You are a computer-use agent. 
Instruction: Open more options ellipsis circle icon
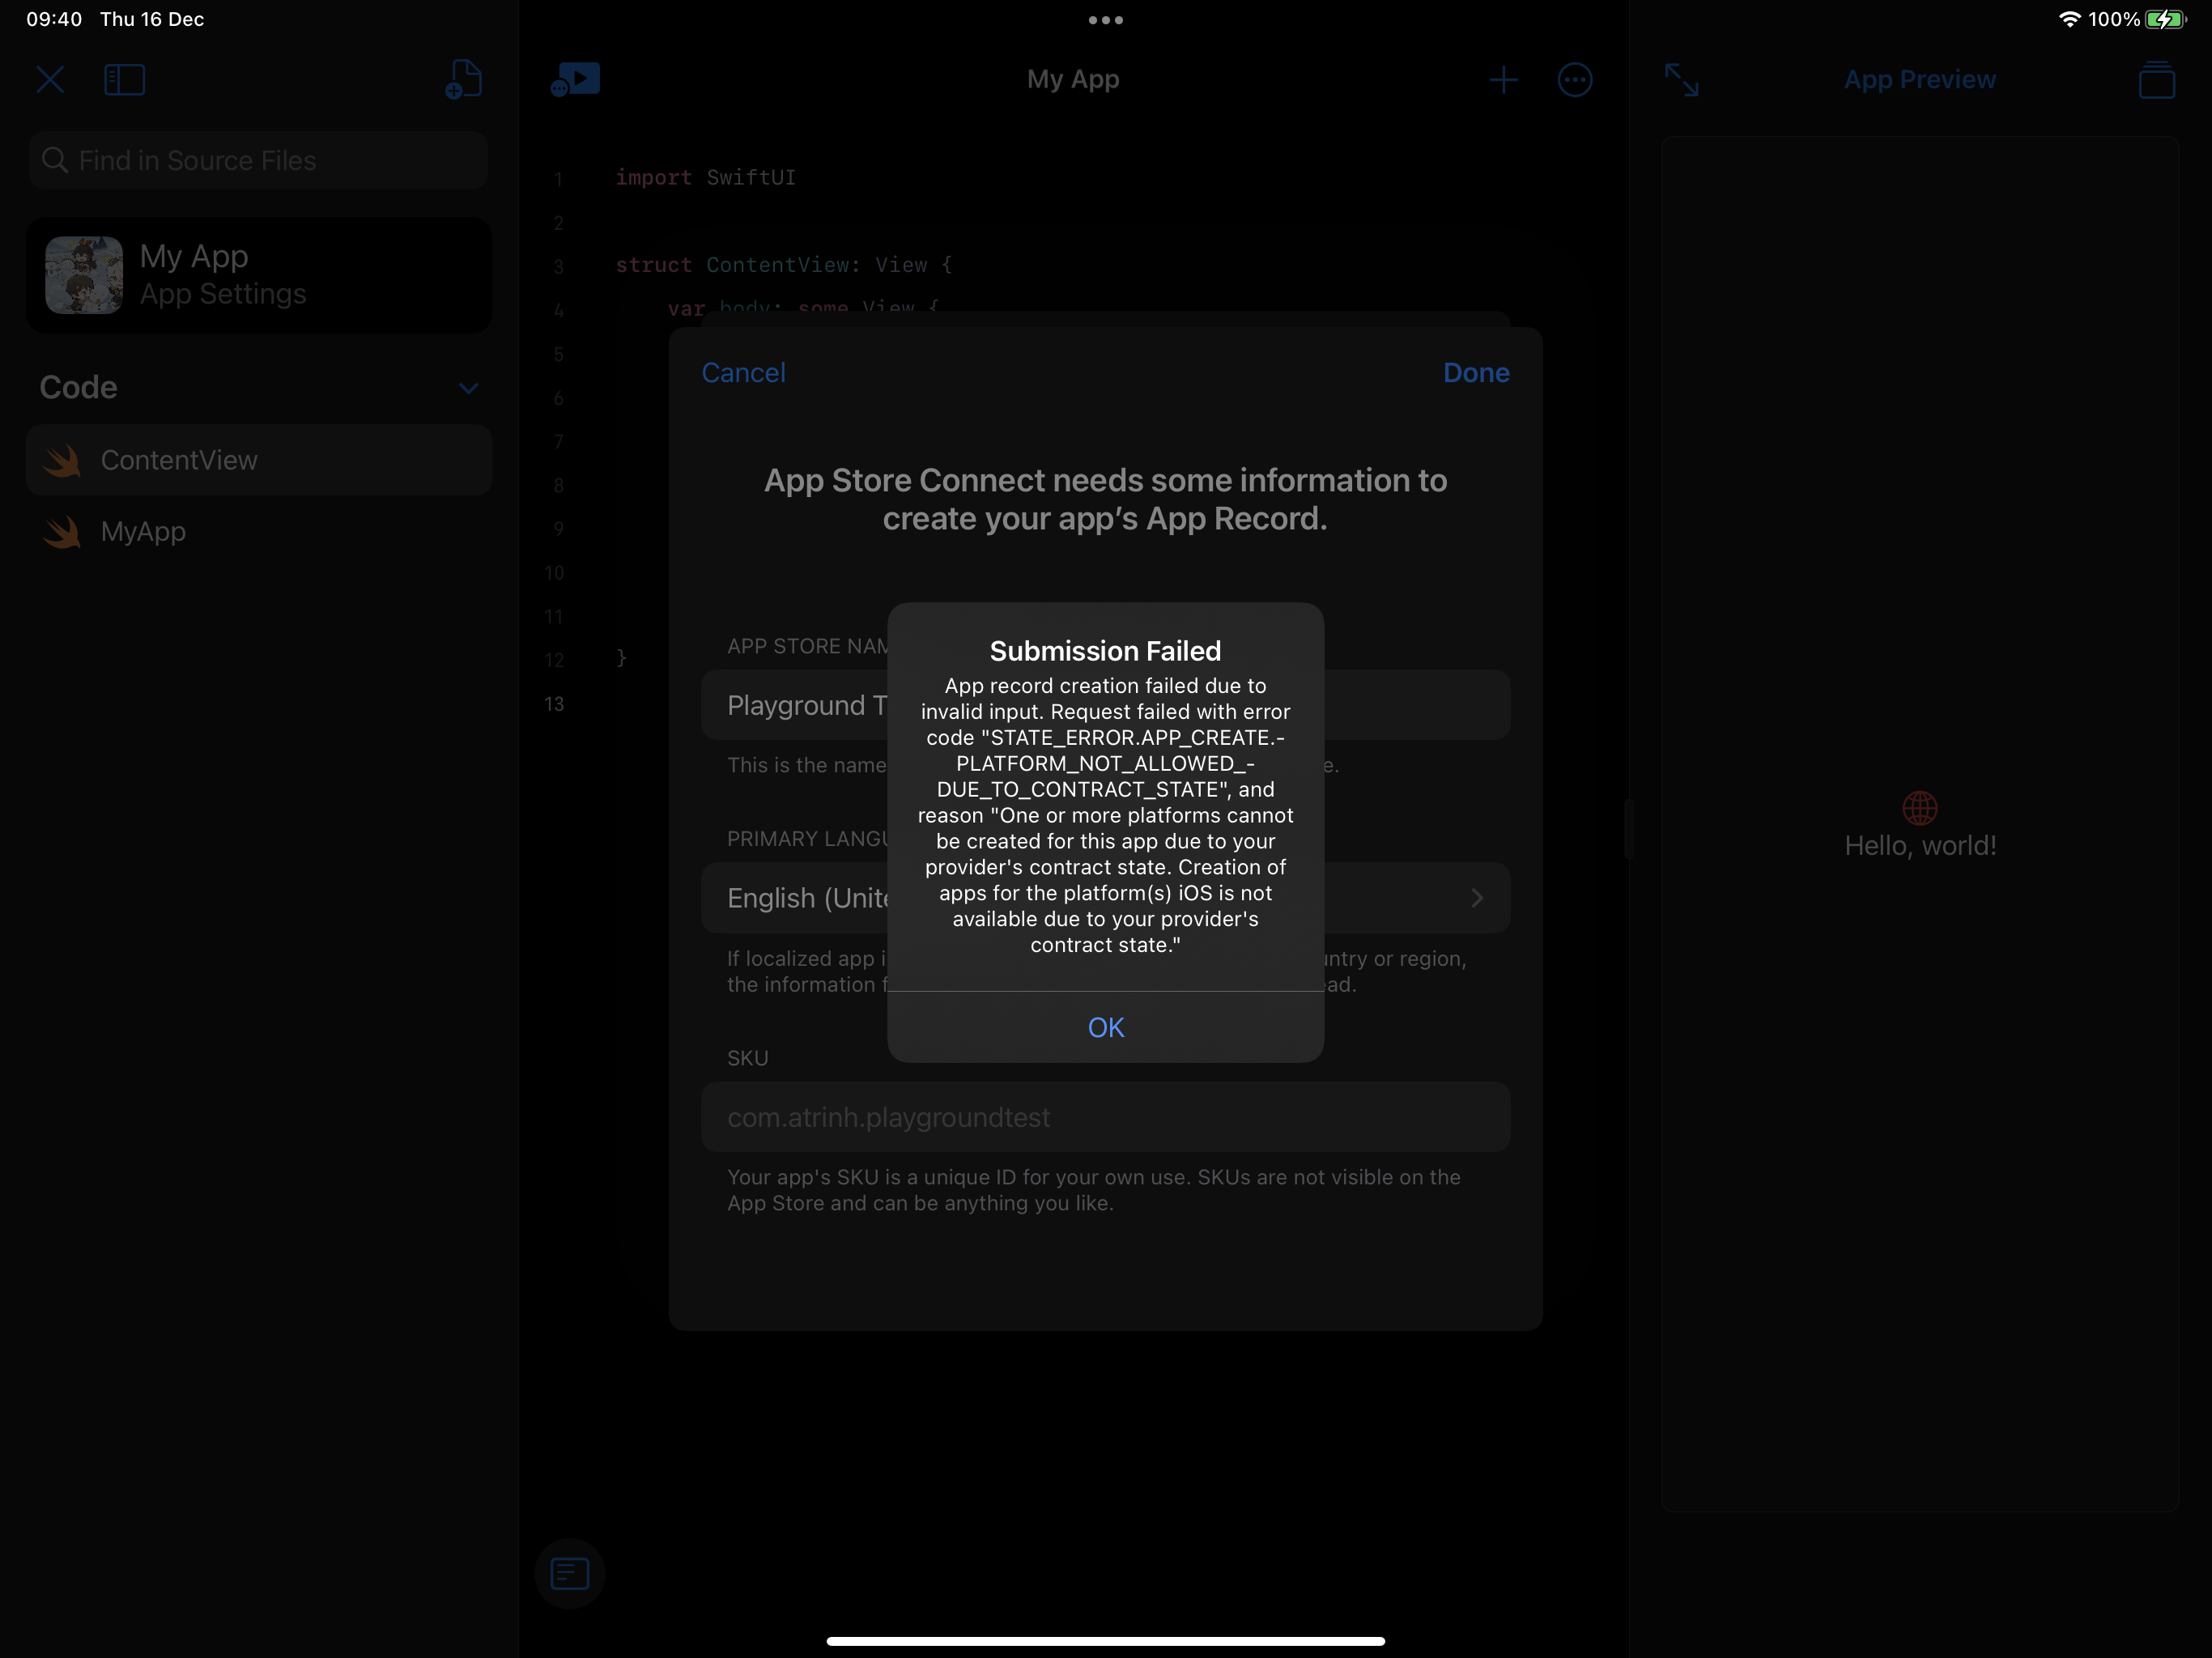tap(1574, 80)
